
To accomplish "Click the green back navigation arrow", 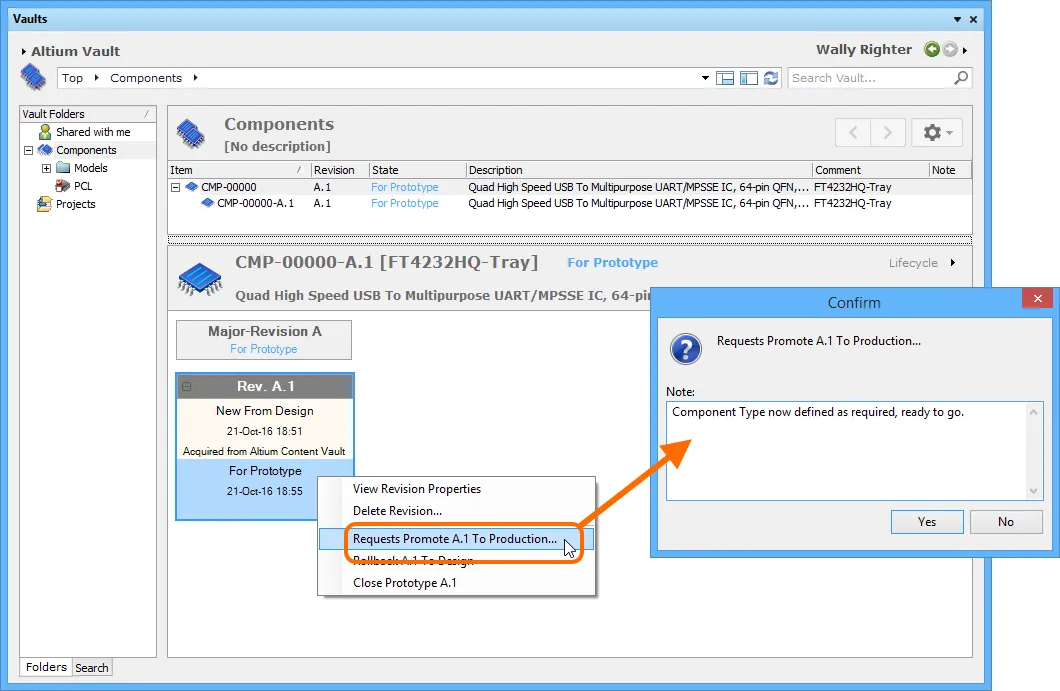I will pos(932,49).
